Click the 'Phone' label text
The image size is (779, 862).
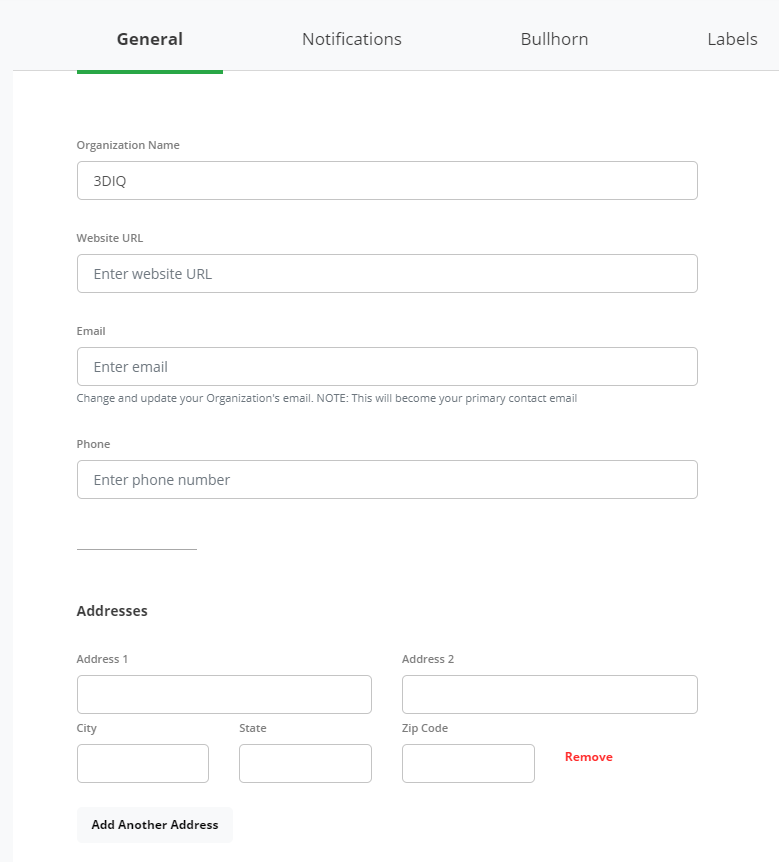[x=93, y=444]
